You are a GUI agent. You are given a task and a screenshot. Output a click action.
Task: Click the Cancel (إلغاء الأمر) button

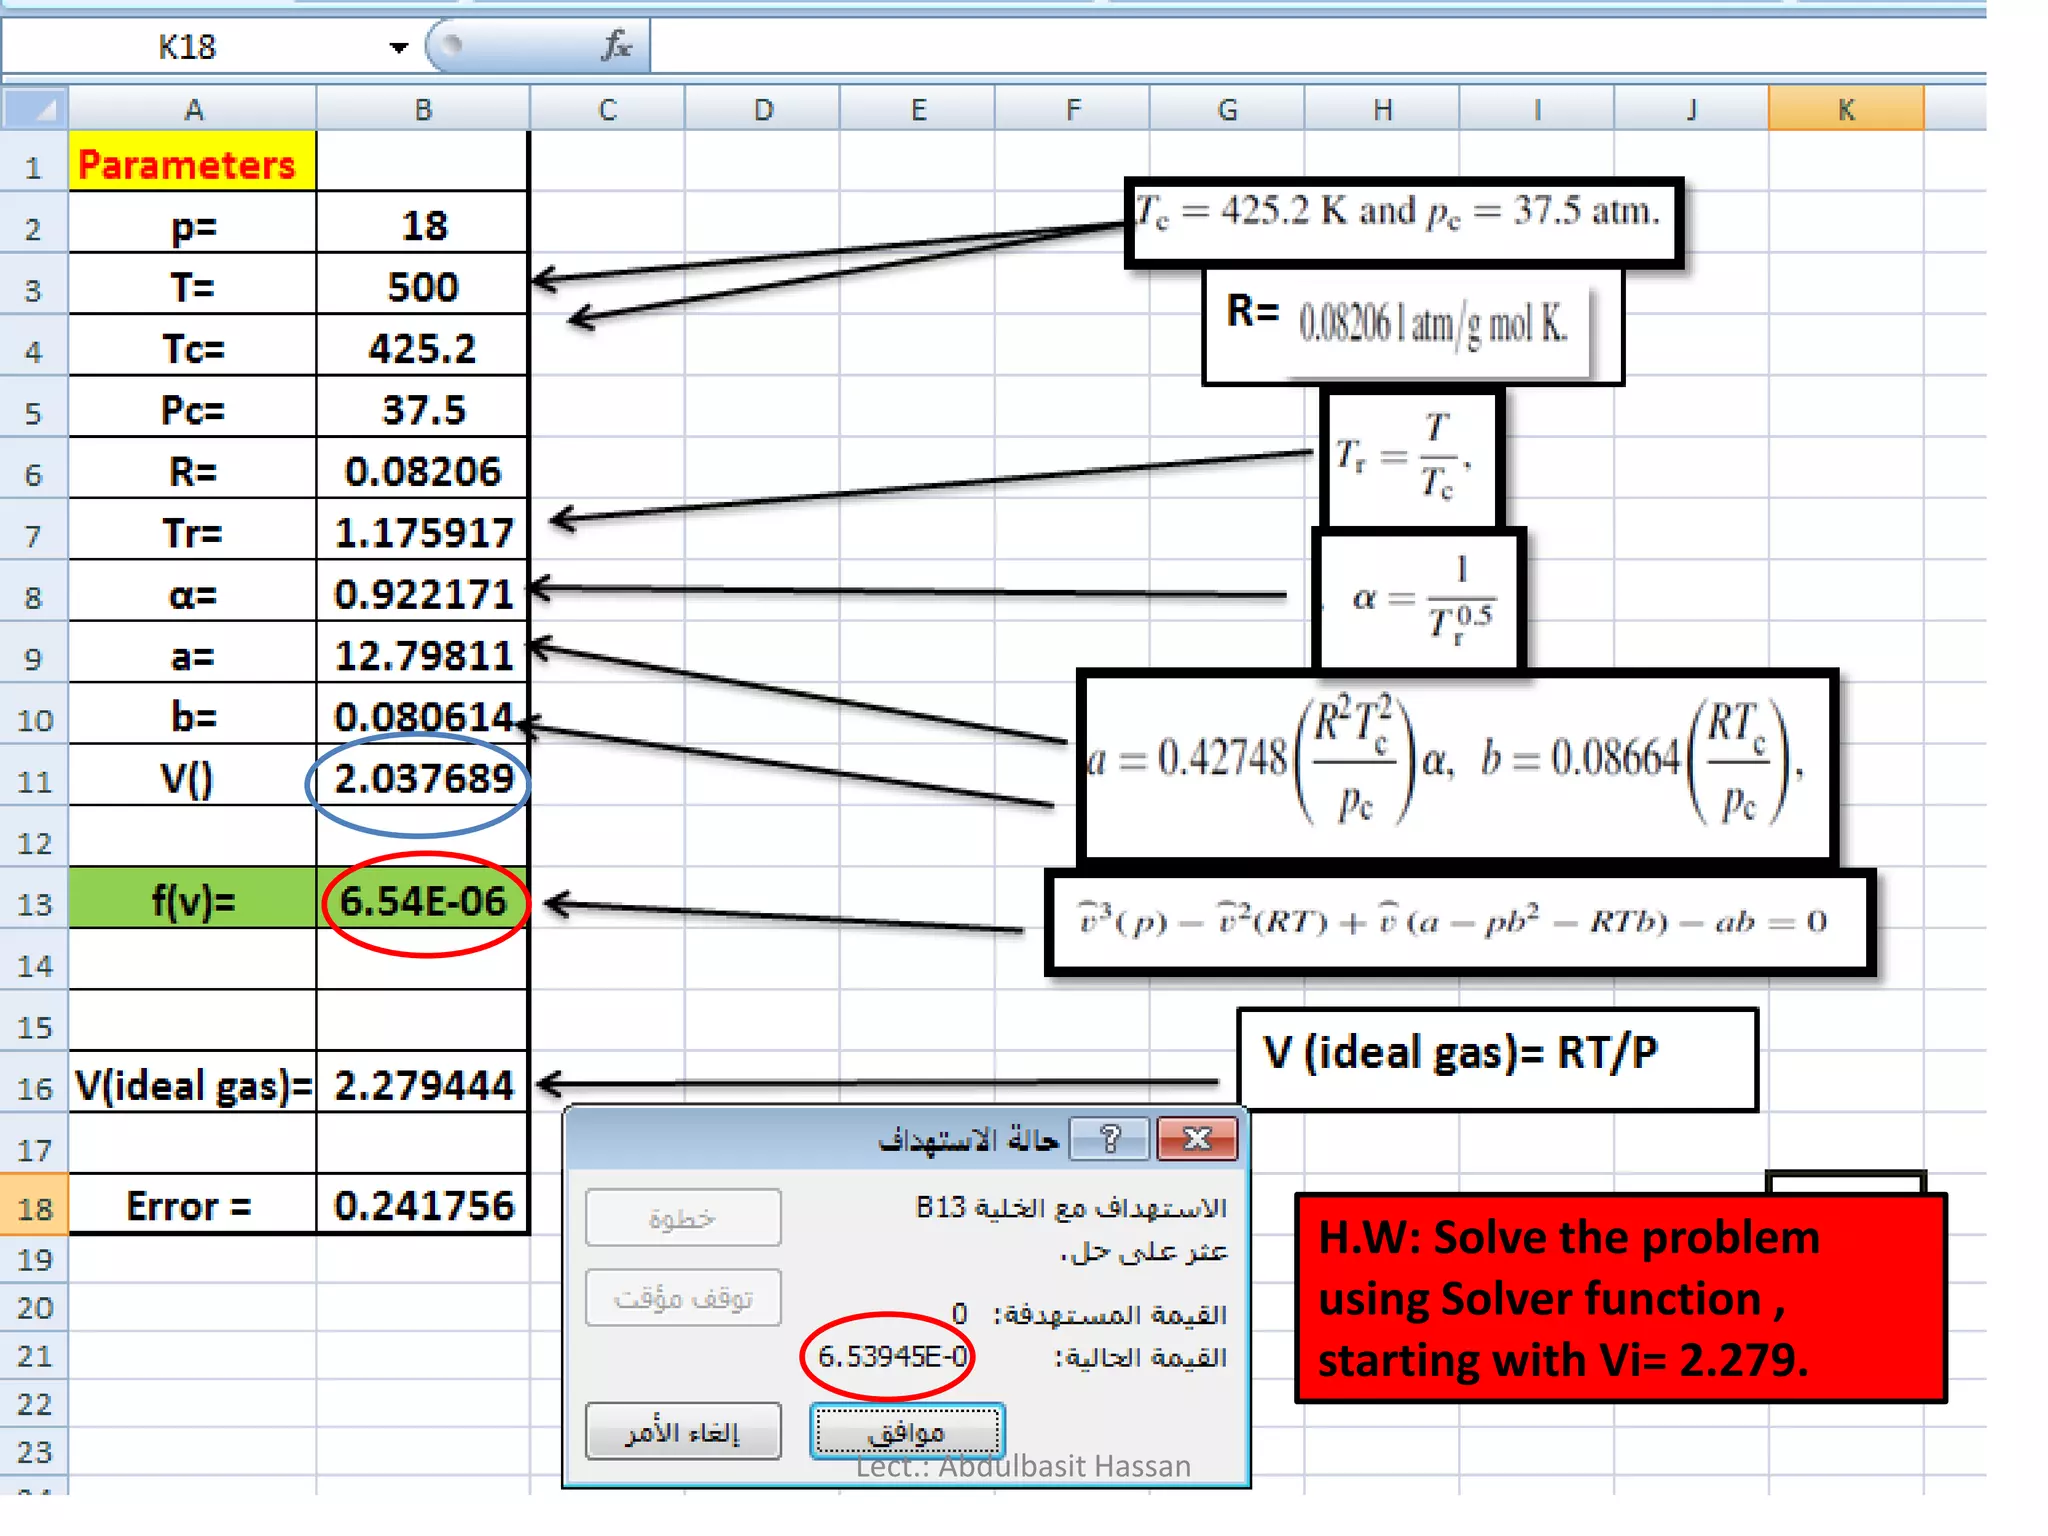(x=683, y=1432)
